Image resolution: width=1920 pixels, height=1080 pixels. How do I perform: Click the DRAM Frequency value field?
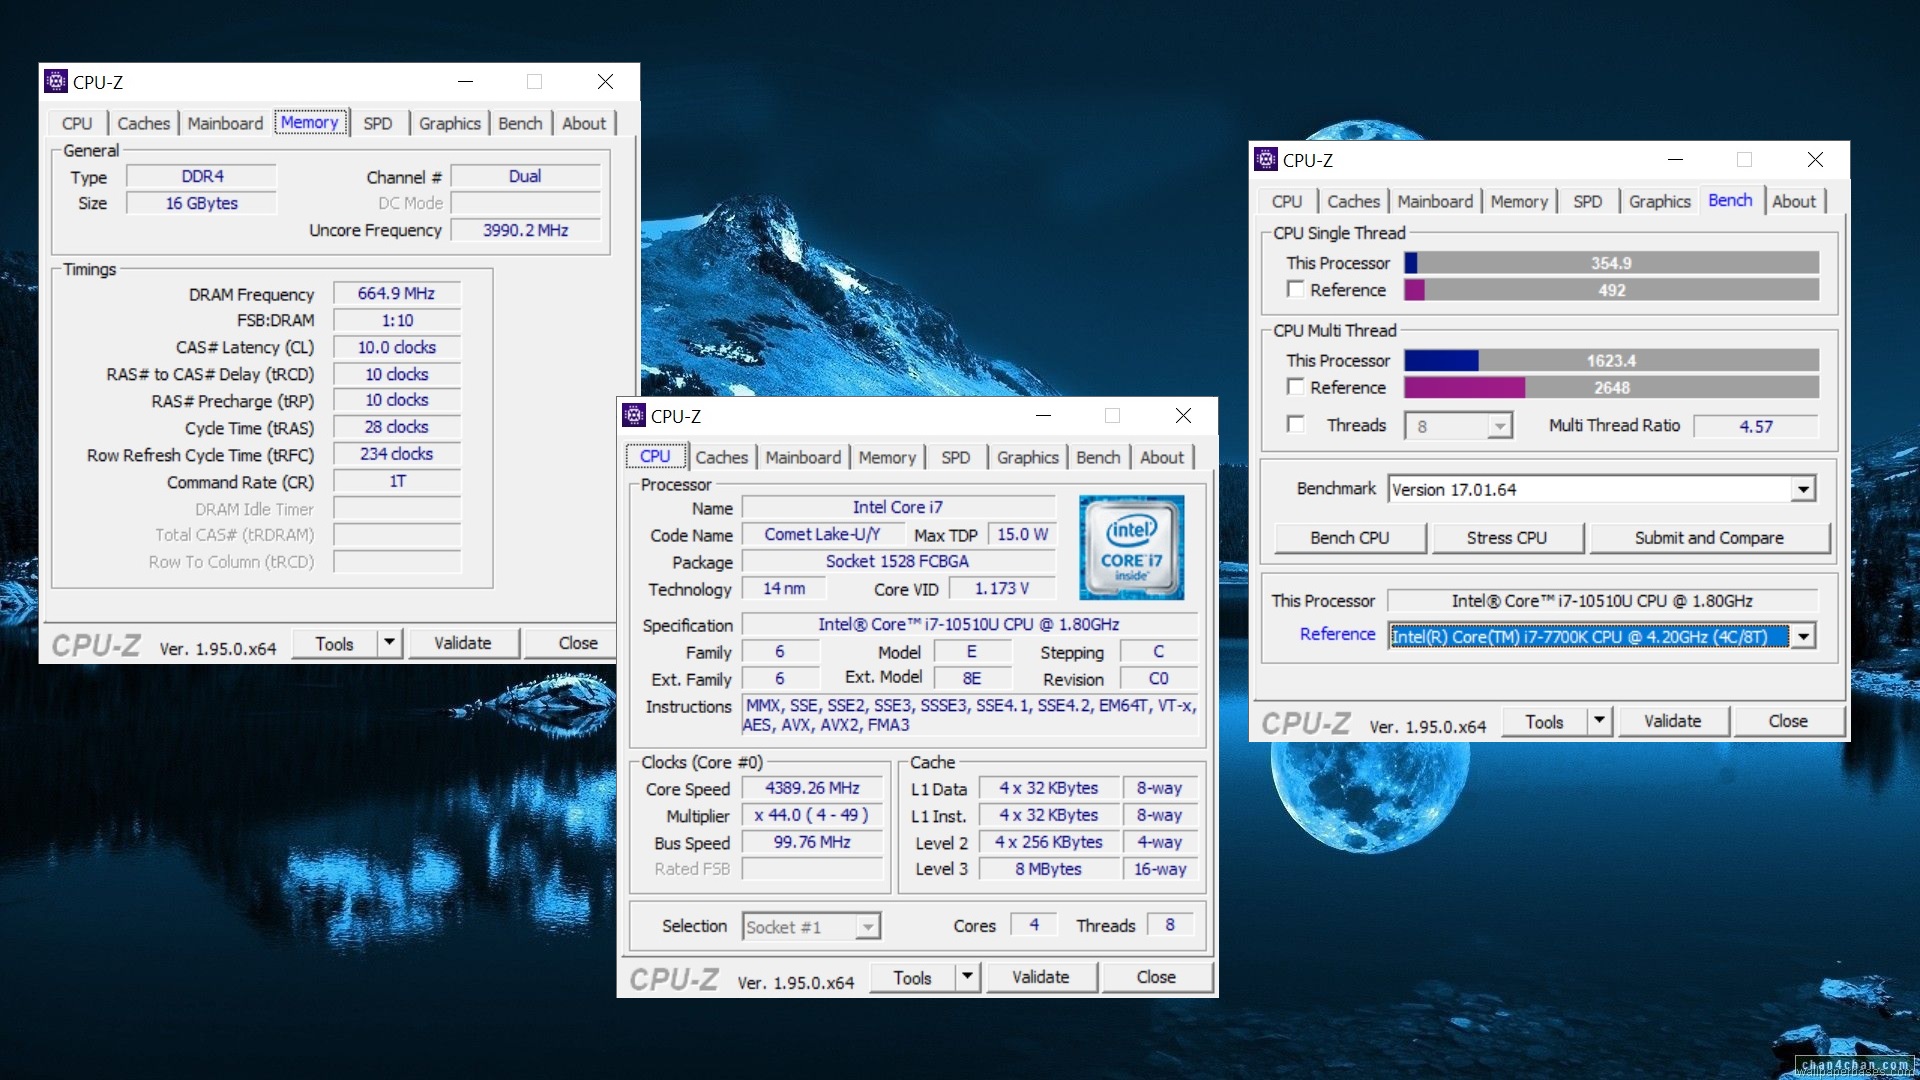click(x=396, y=294)
